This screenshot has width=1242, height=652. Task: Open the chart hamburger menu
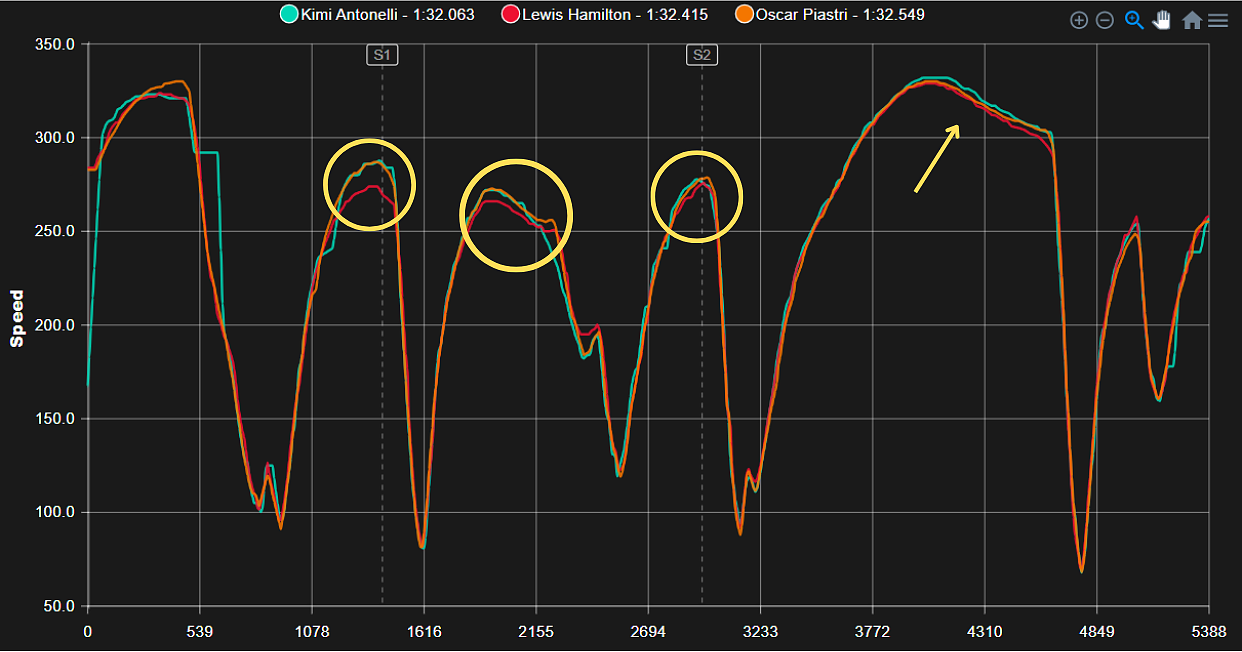tap(1218, 20)
